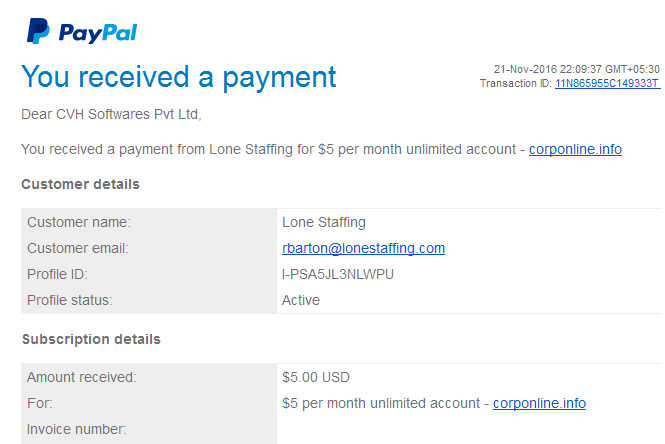Open corponline.info link in payment message
Viewport: 665px width, 444px height.
tap(575, 149)
